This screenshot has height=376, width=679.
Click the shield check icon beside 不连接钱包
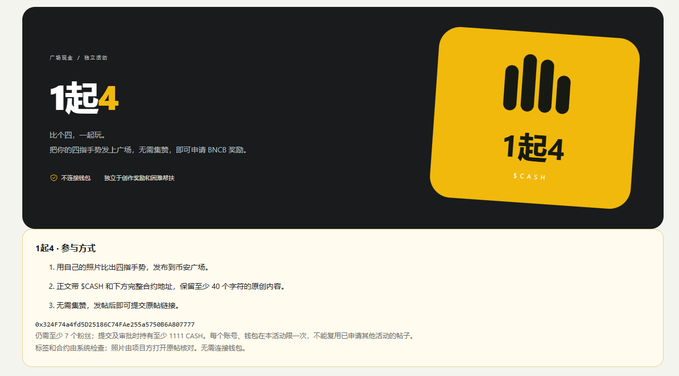tap(54, 178)
